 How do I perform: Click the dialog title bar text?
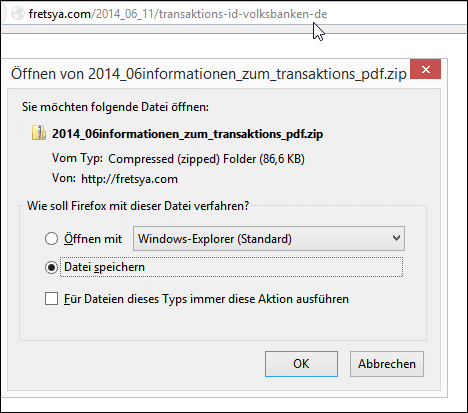coord(209,73)
